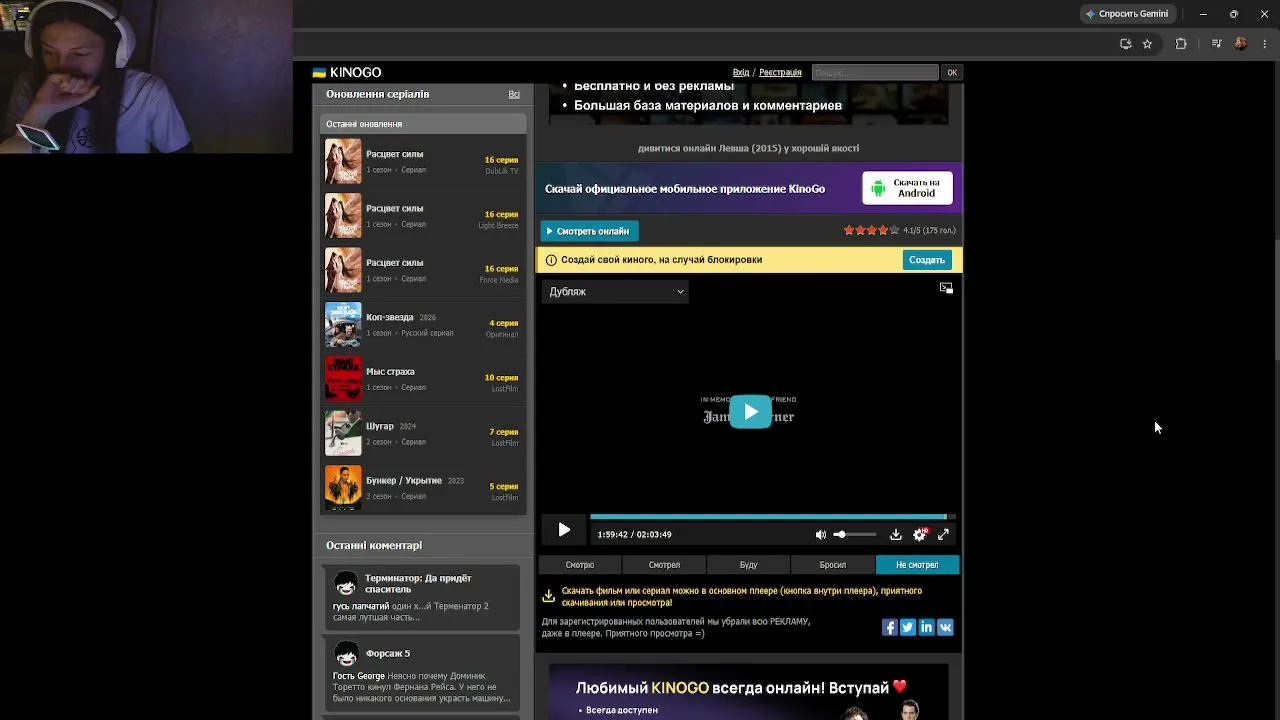Open the Chrome extensions puzzle icon
The image size is (1280, 720).
tap(1181, 44)
